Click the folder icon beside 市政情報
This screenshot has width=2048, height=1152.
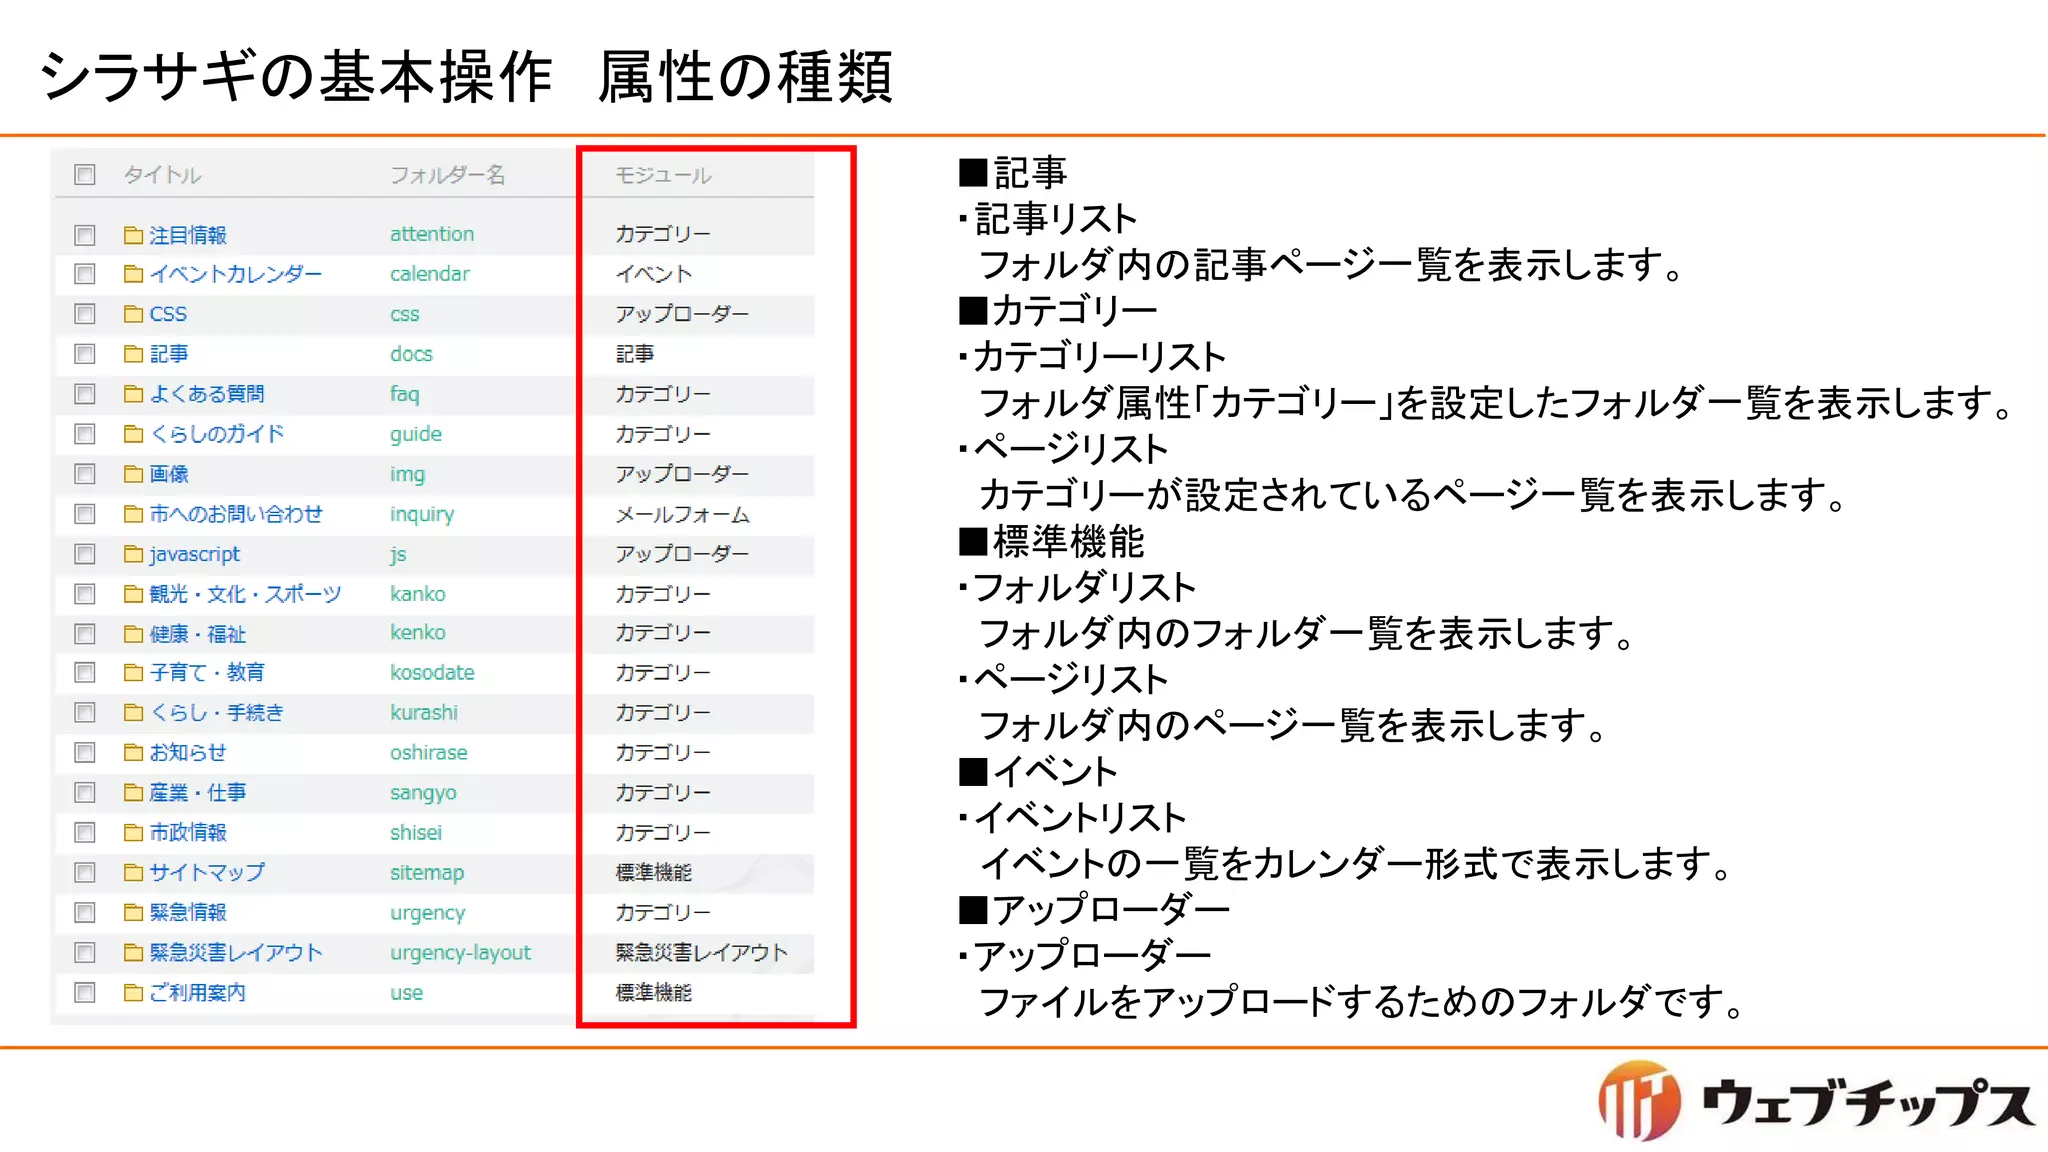coord(133,833)
